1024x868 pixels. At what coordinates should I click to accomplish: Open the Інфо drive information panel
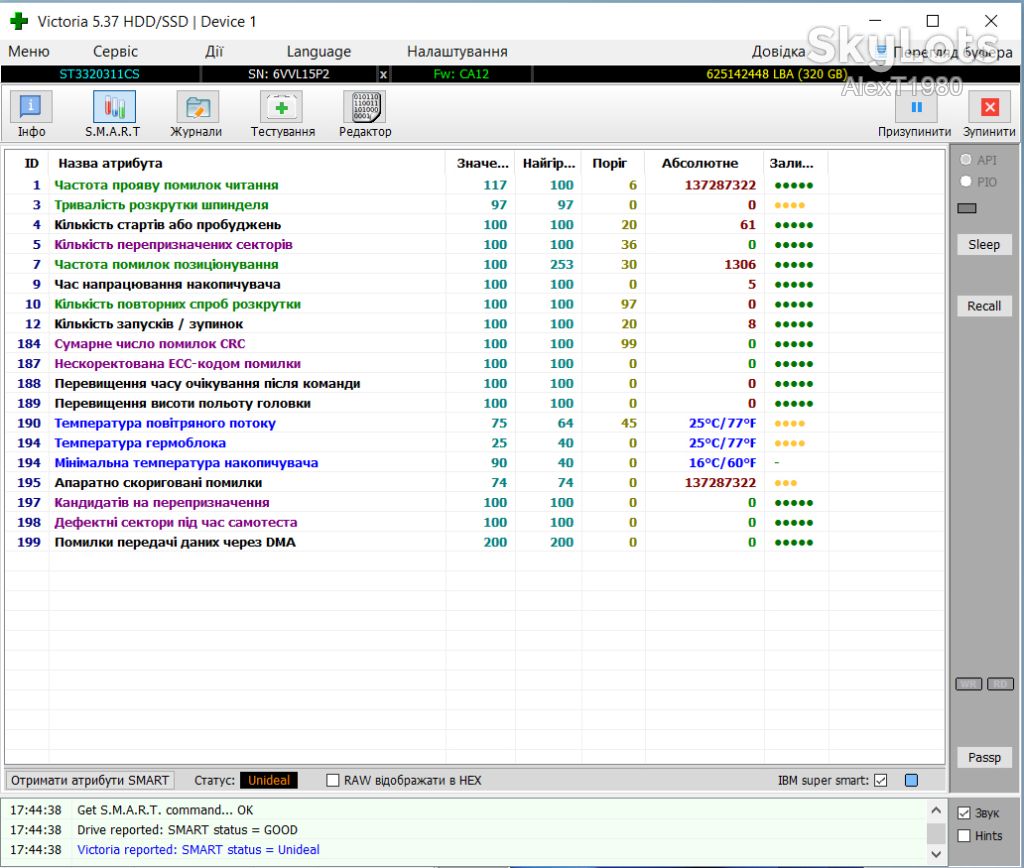(x=31, y=114)
